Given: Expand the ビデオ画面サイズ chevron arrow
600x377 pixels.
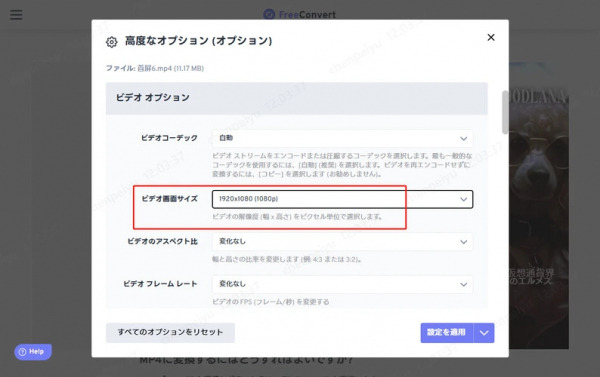Looking at the screenshot, I should coord(463,199).
